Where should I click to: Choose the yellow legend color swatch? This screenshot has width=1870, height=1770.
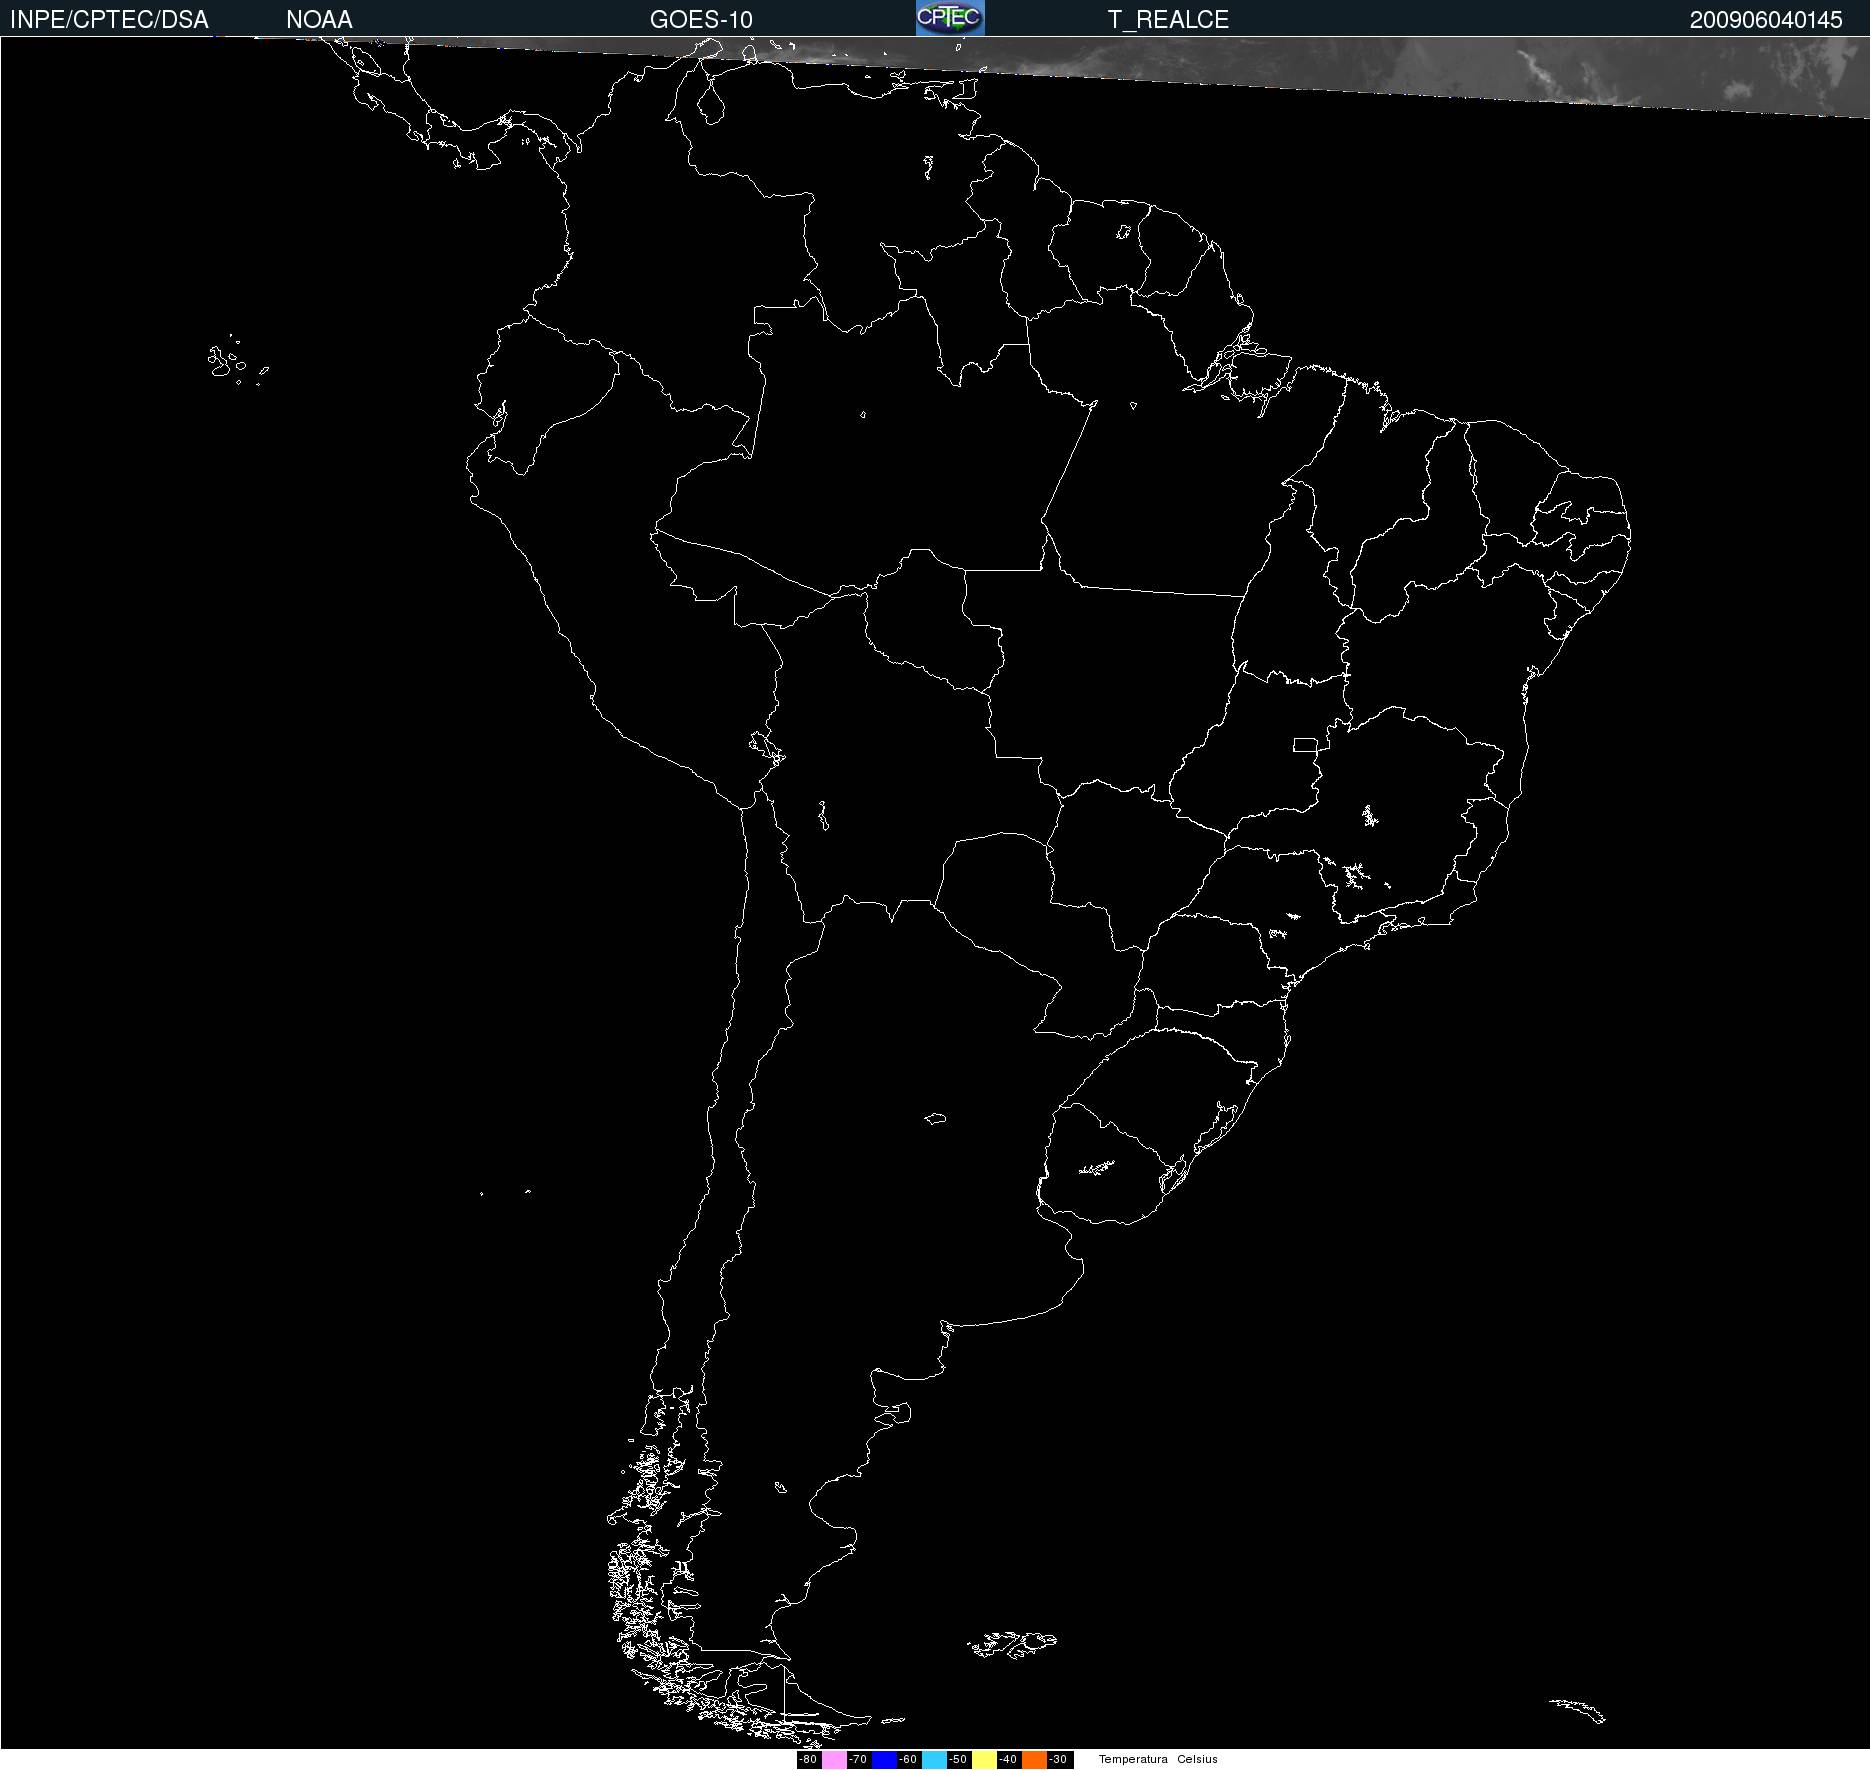coord(984,1759)
